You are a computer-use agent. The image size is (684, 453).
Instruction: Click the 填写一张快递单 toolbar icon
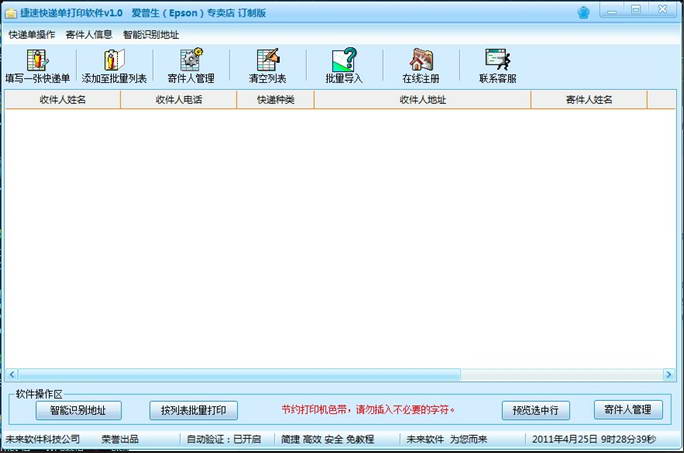click(38, 65)
